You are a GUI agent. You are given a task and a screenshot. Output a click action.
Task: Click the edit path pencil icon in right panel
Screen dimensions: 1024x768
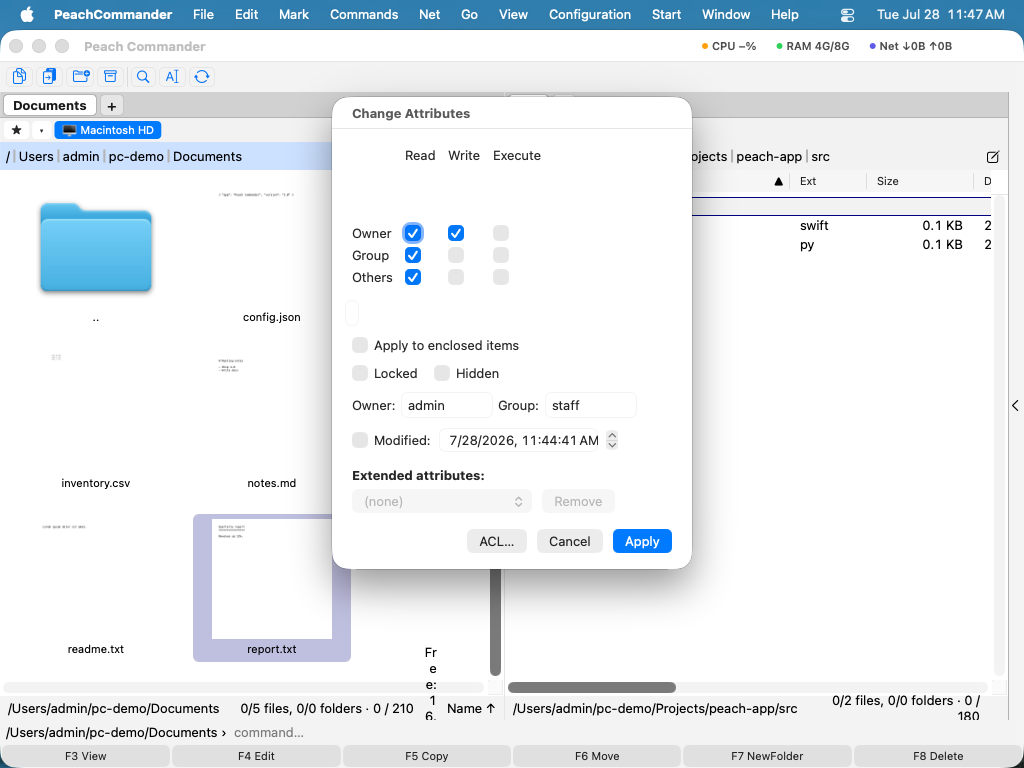click(x=993, y=157)
